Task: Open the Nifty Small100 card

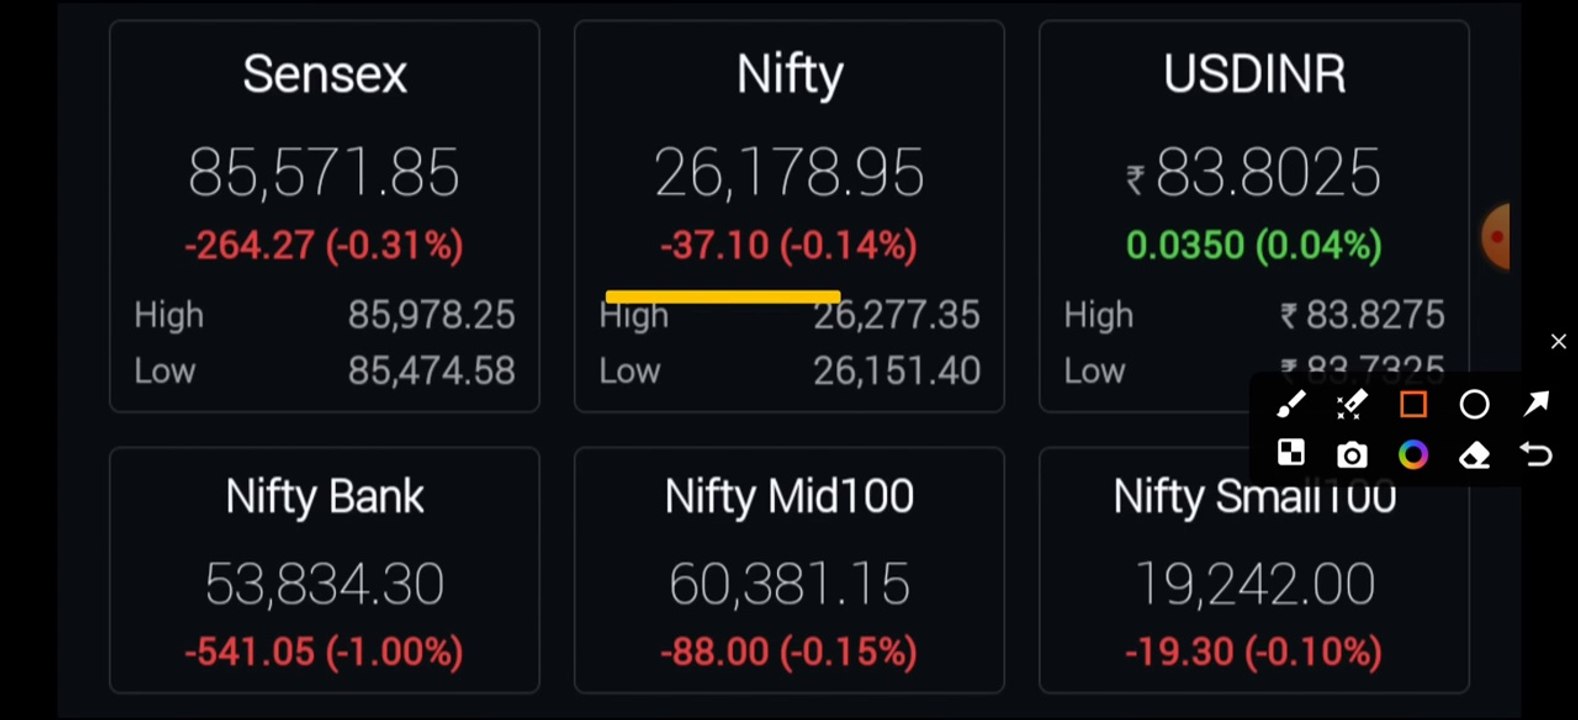Action: tap(1254, 570)
